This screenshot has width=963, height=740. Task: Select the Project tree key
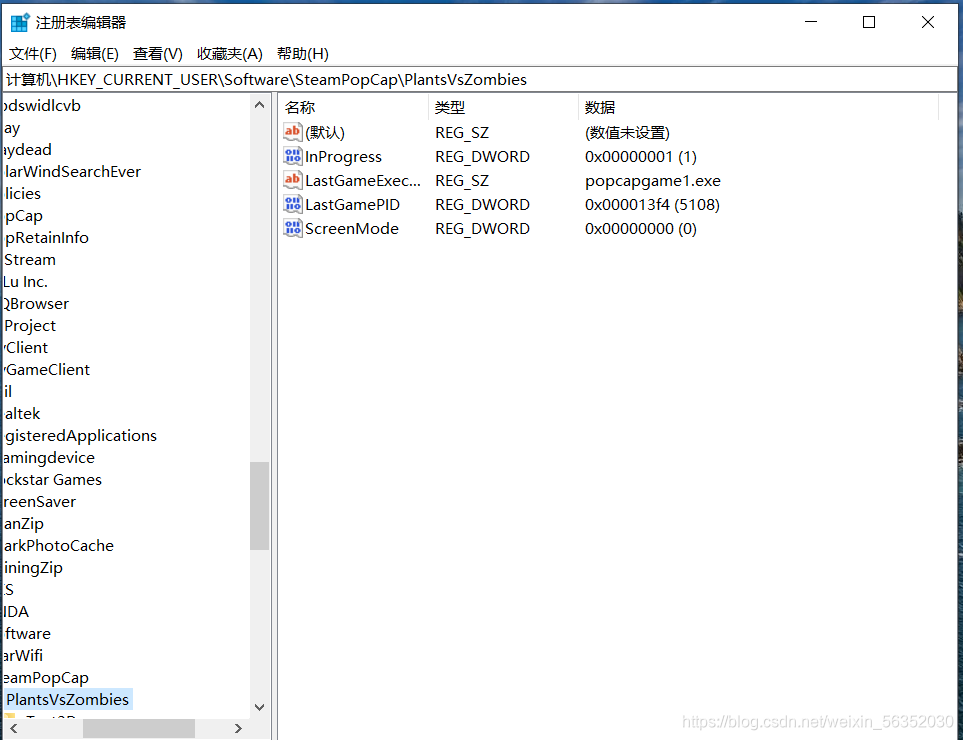pyautogui.click(x=29, y=325)
